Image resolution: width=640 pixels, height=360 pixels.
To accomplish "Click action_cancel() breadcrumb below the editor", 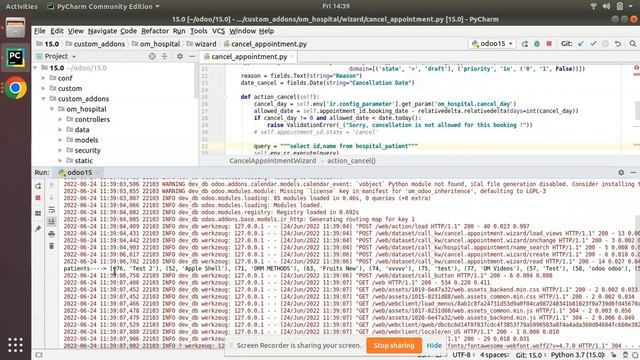I will (351, 160).
